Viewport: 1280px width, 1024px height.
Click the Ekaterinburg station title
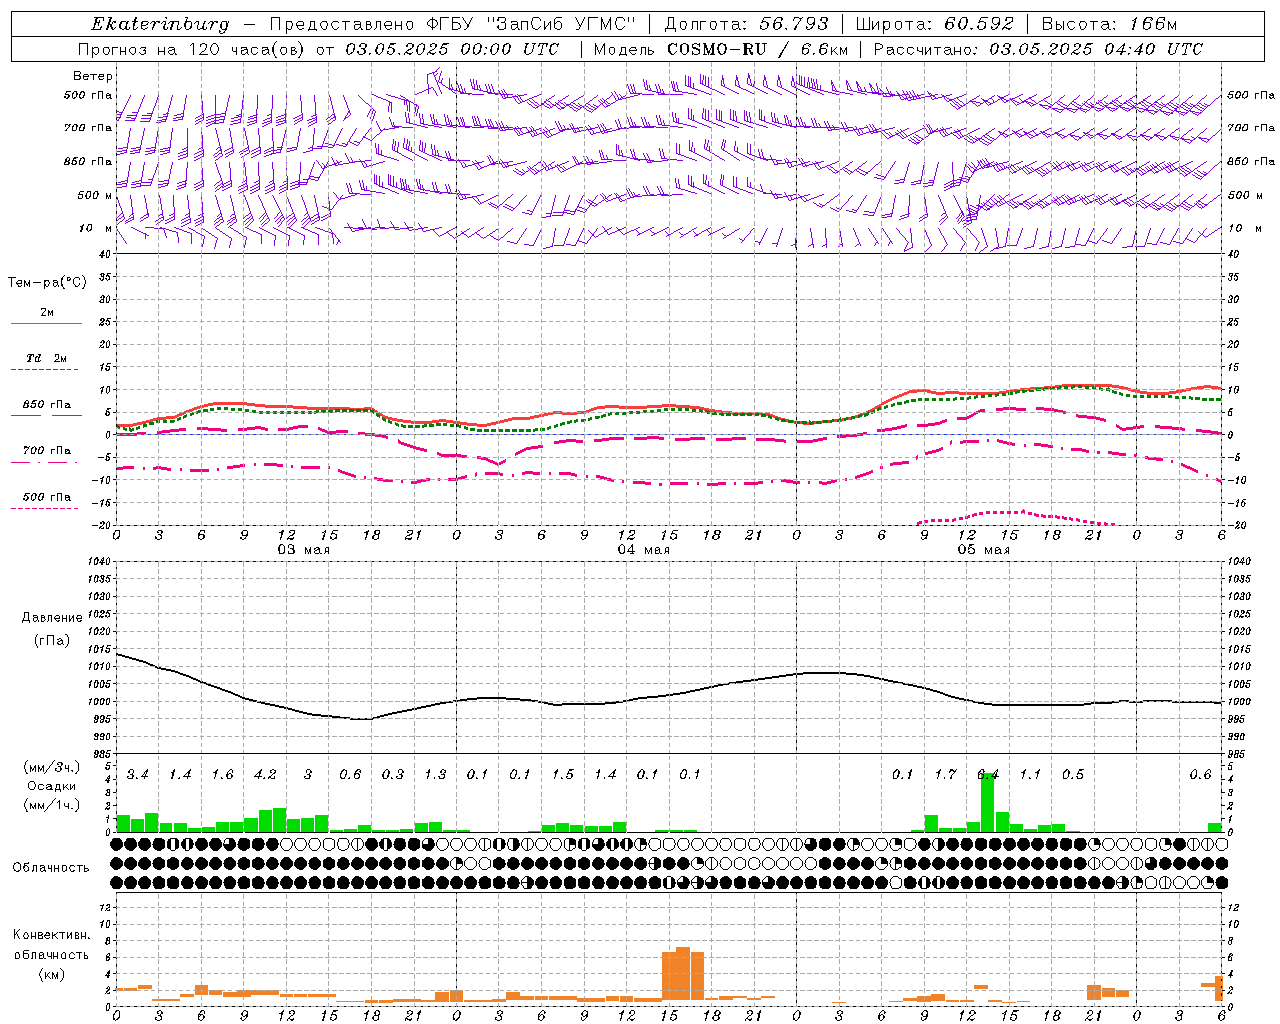(160, 24)
